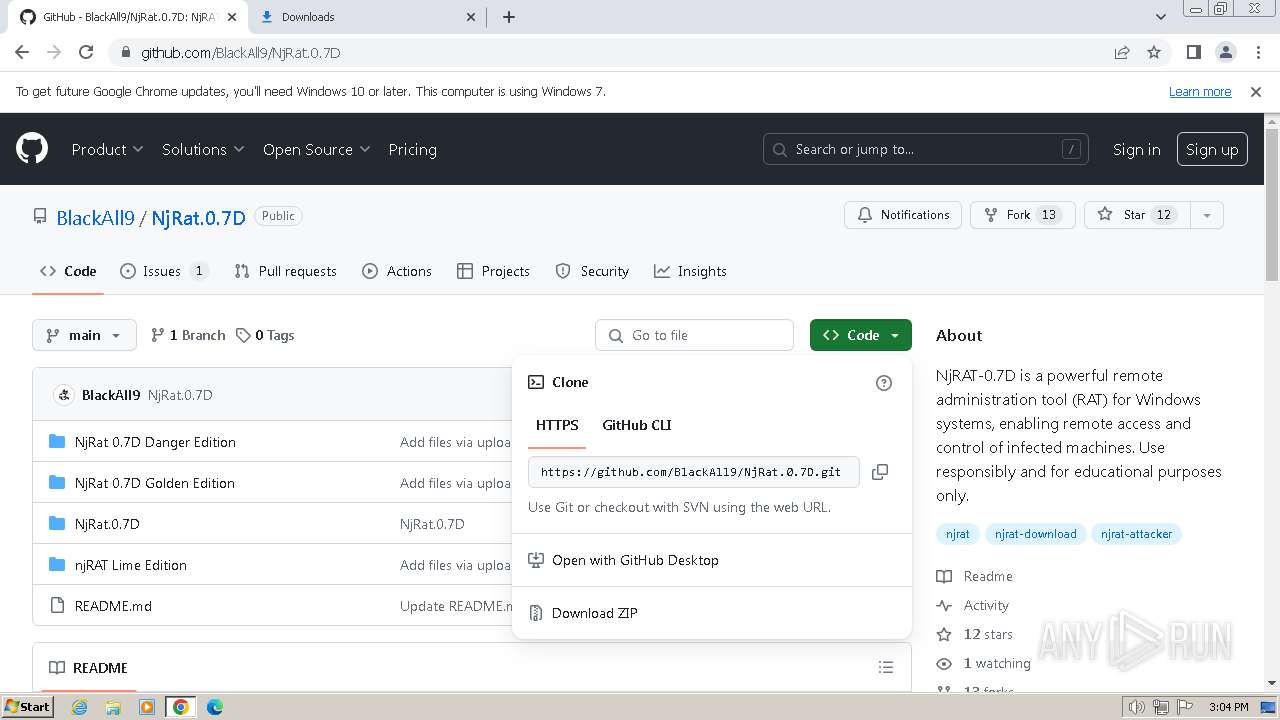Click the njrat-download topic tag
Viewport: 1280px width, 720px height.
pos(1036,534)
